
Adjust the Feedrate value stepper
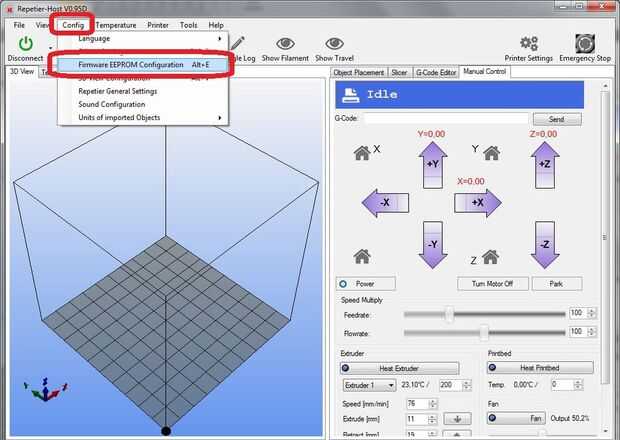tap(592, 313)
